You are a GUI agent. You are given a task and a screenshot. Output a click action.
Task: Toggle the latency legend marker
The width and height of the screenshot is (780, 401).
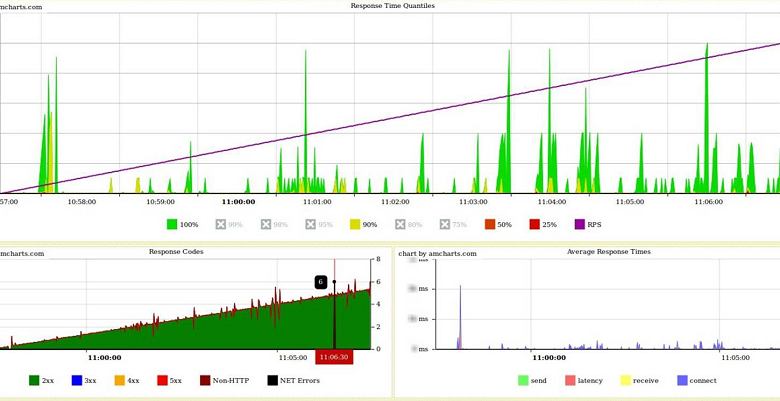coord(570,380)
